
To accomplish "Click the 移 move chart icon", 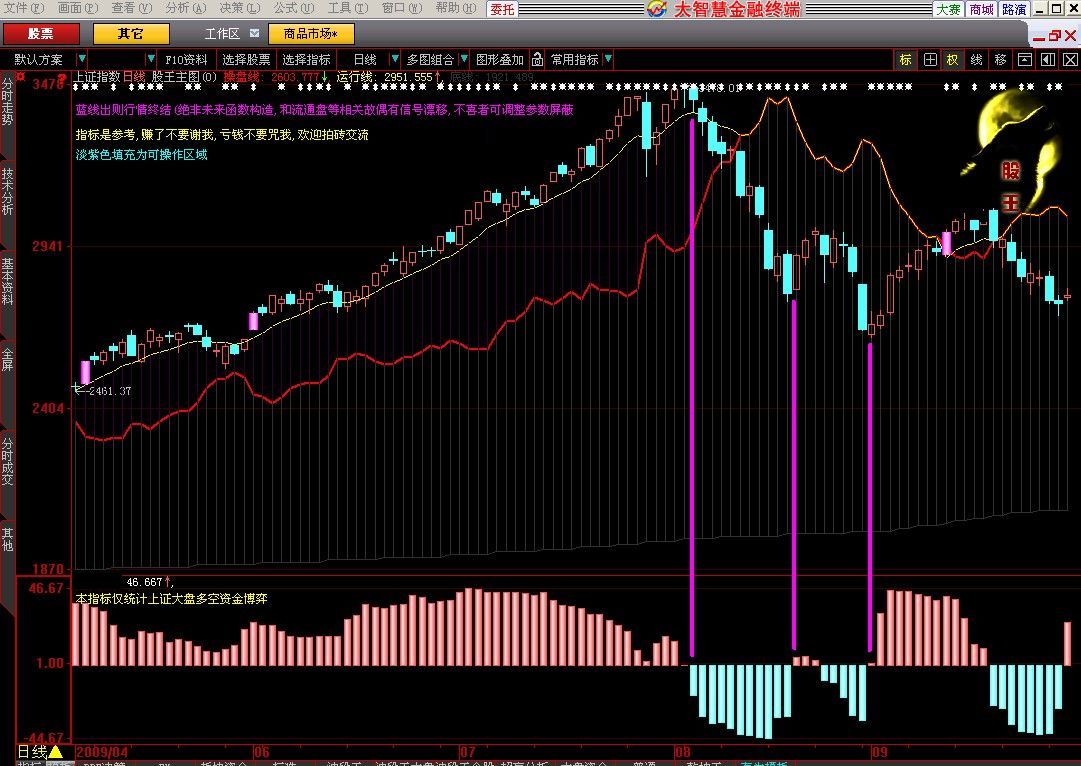I will point(1000,60).
